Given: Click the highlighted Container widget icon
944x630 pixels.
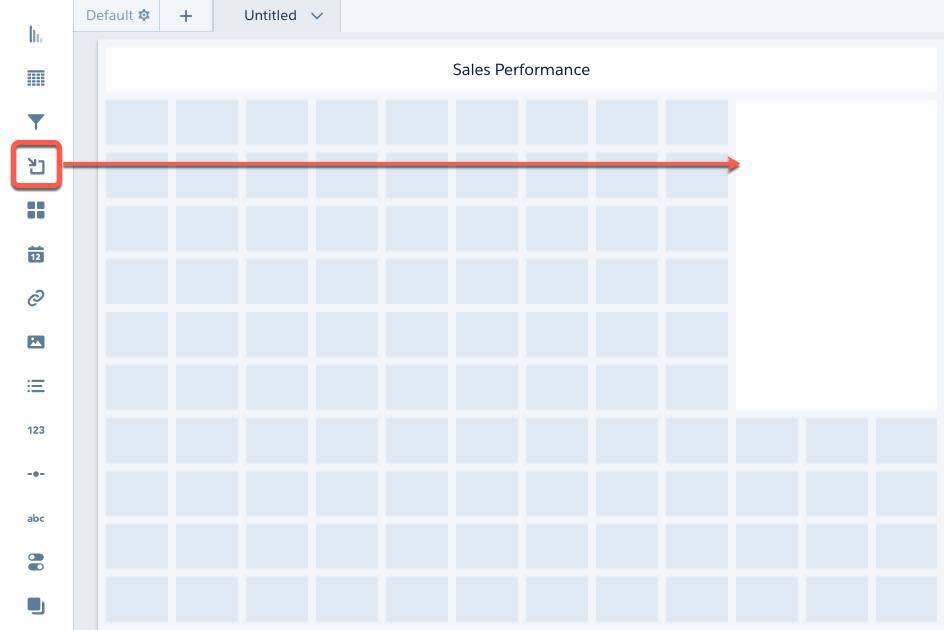Looking at the screenshot, I should pos(36,166).
